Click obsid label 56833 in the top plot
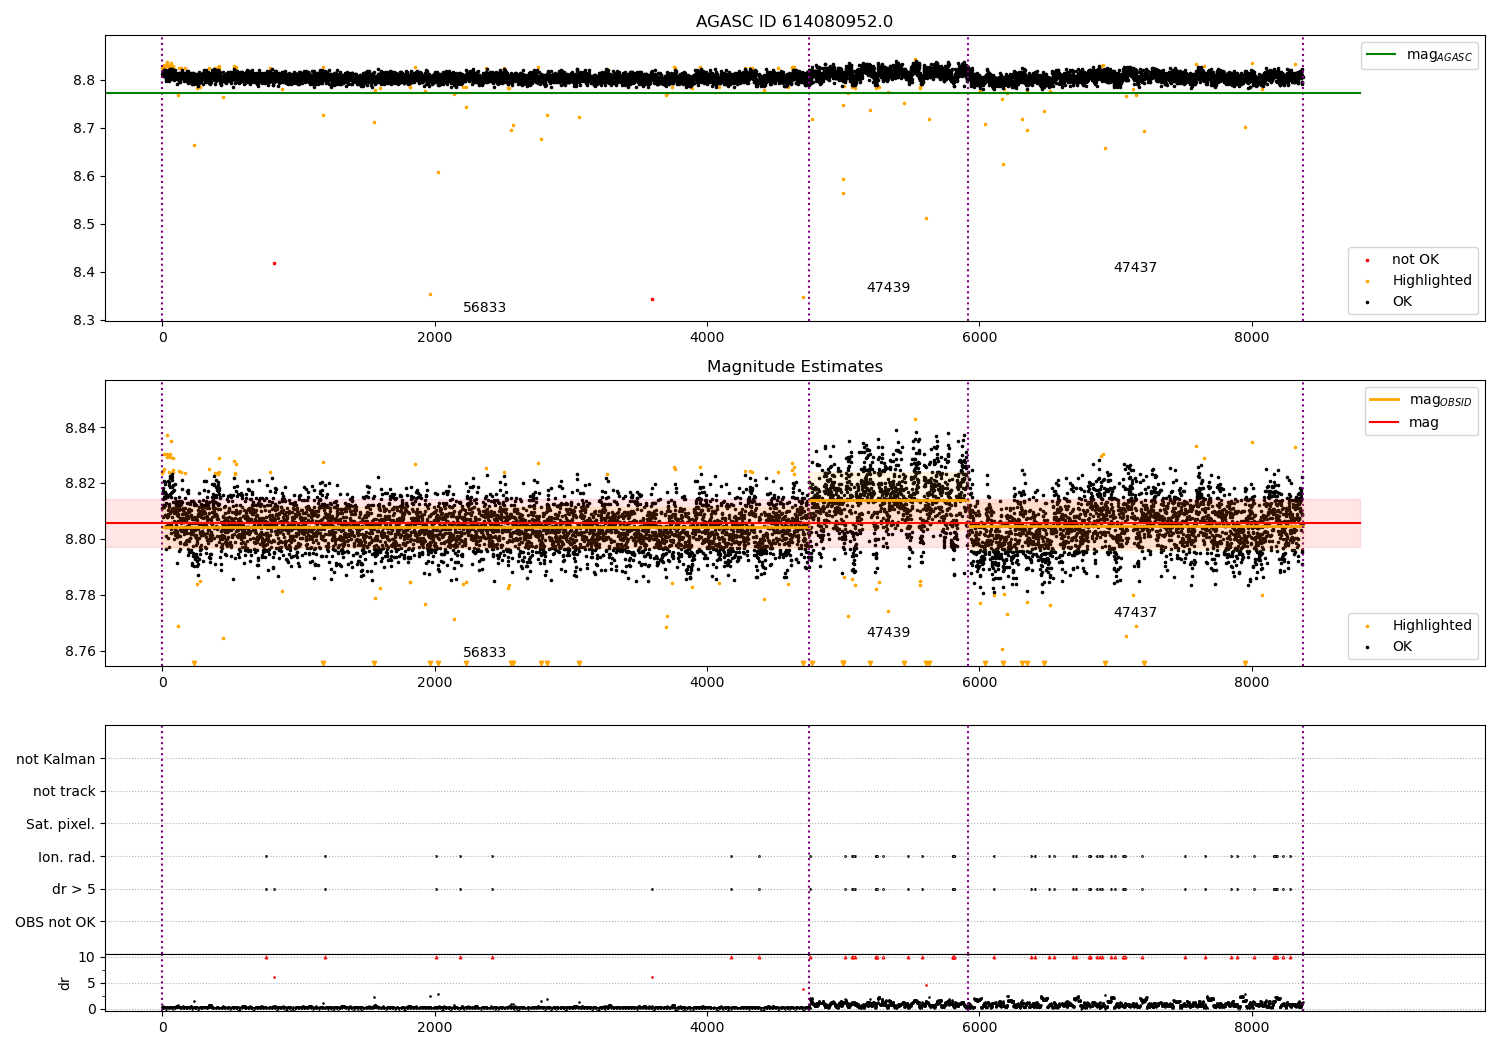Viewport: 1500px width, 1050px height. [484, 308]
